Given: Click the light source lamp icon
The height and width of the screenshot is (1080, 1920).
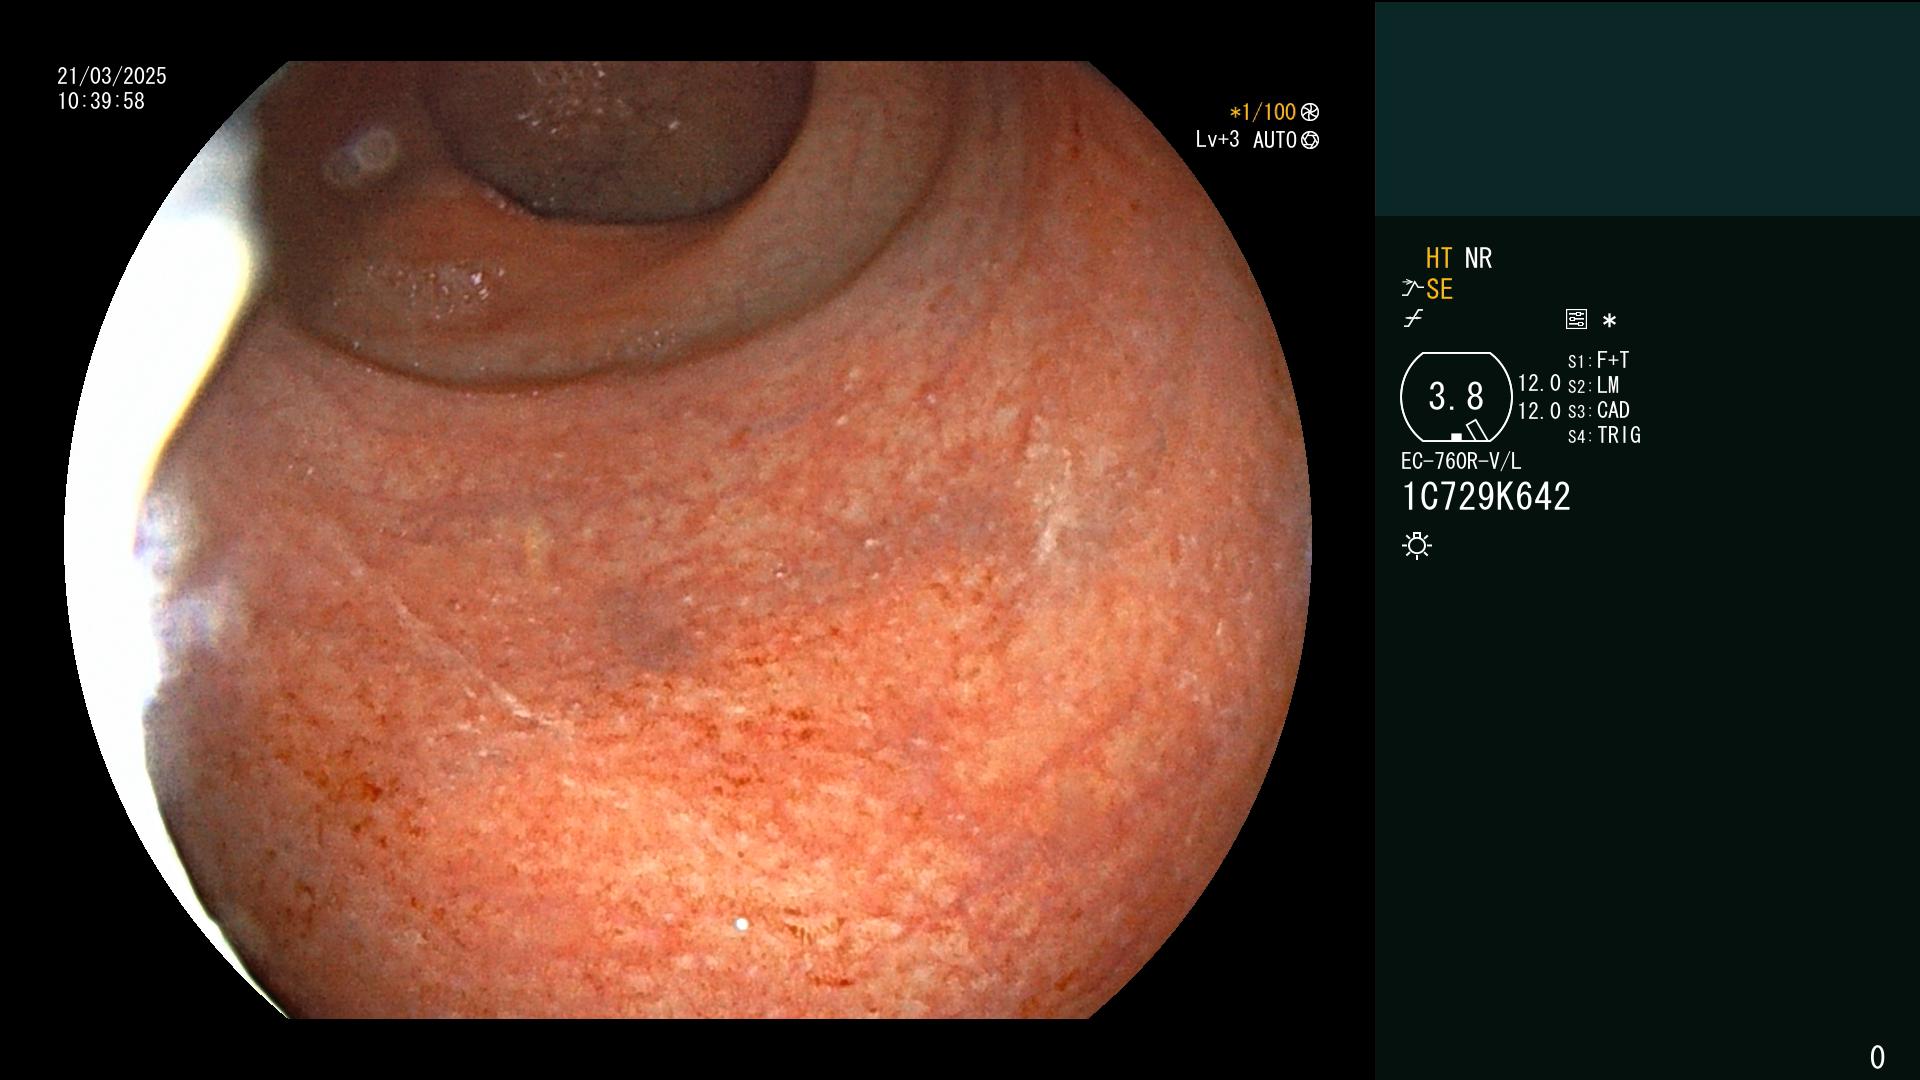Looking at the screenshot, I should tap(1417, 545).
